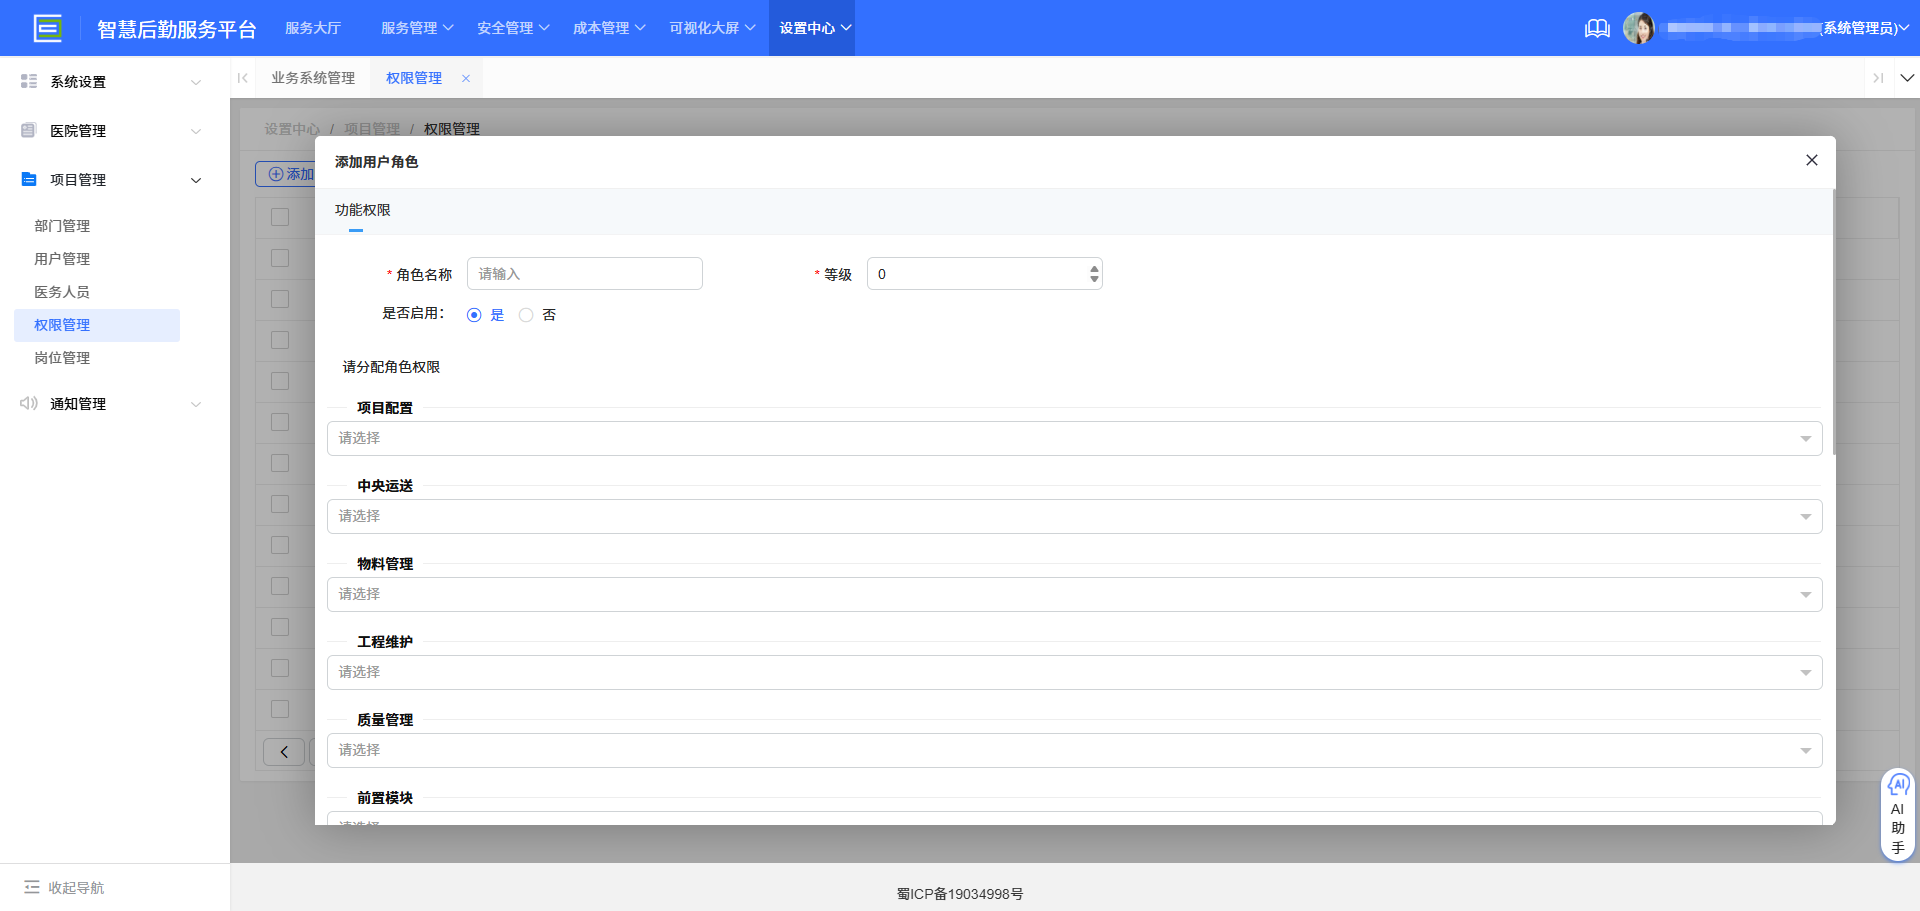Image resolution: width=1920 pixels, height=911 pixels.
Task: Select the 是 radio button for 是否启用
Action: [x=474, y=315]
